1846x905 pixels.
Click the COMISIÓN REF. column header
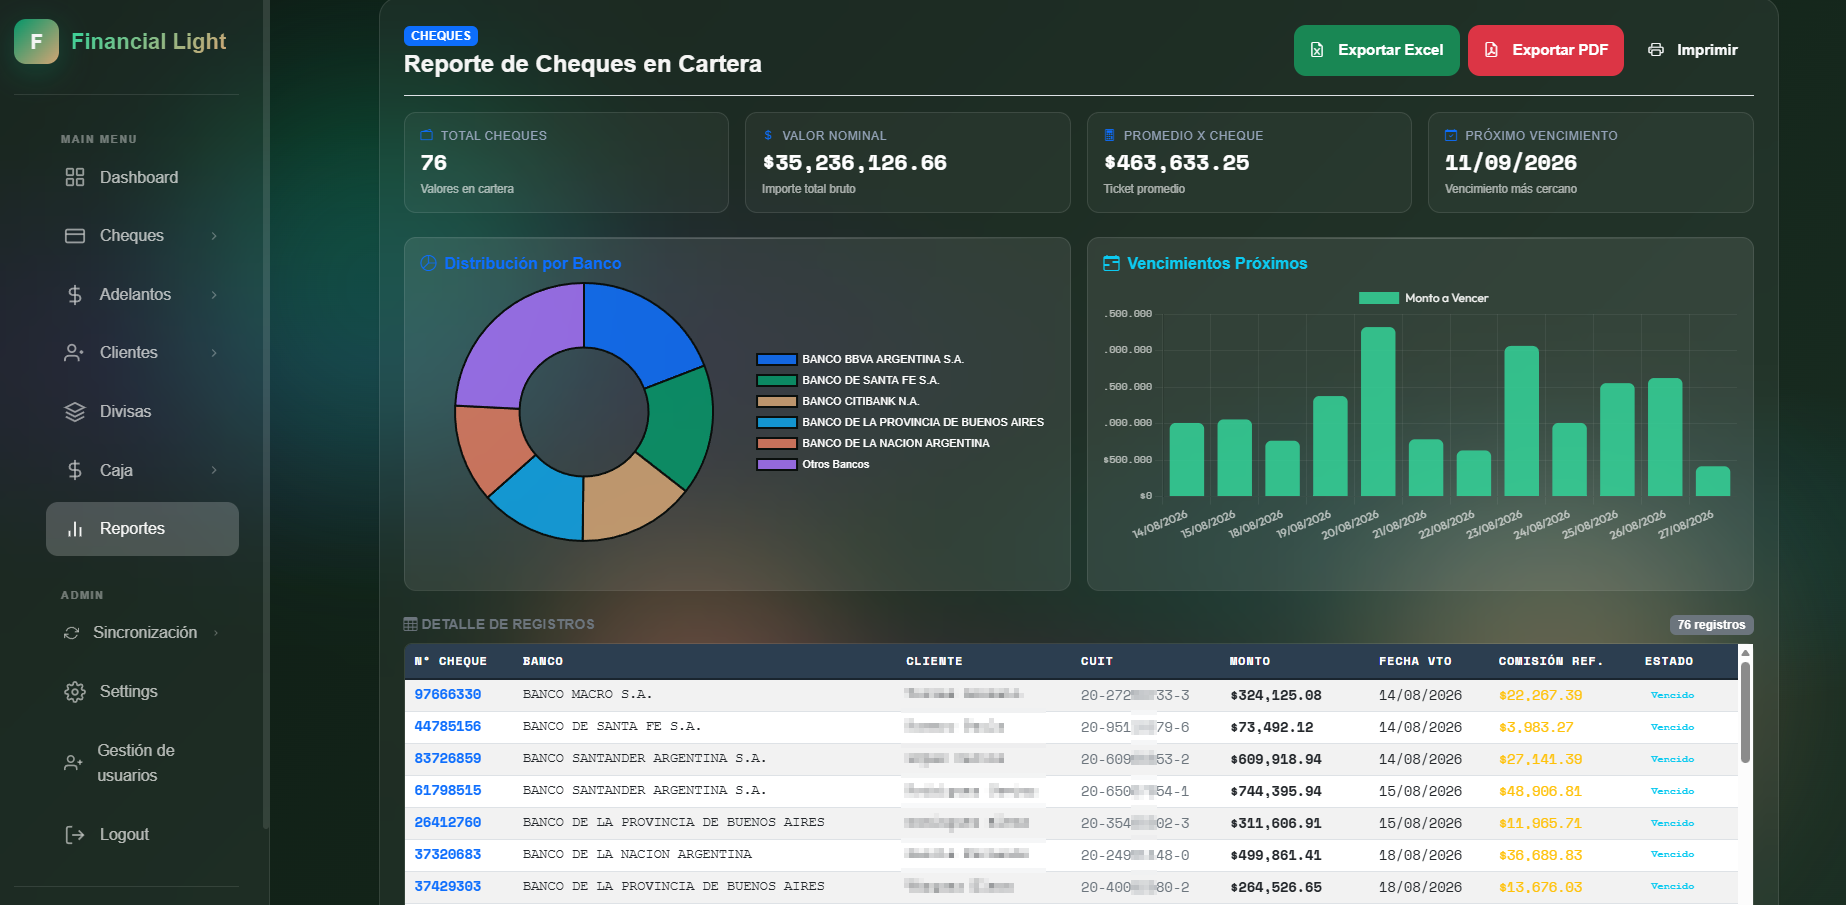(1551, 662)
